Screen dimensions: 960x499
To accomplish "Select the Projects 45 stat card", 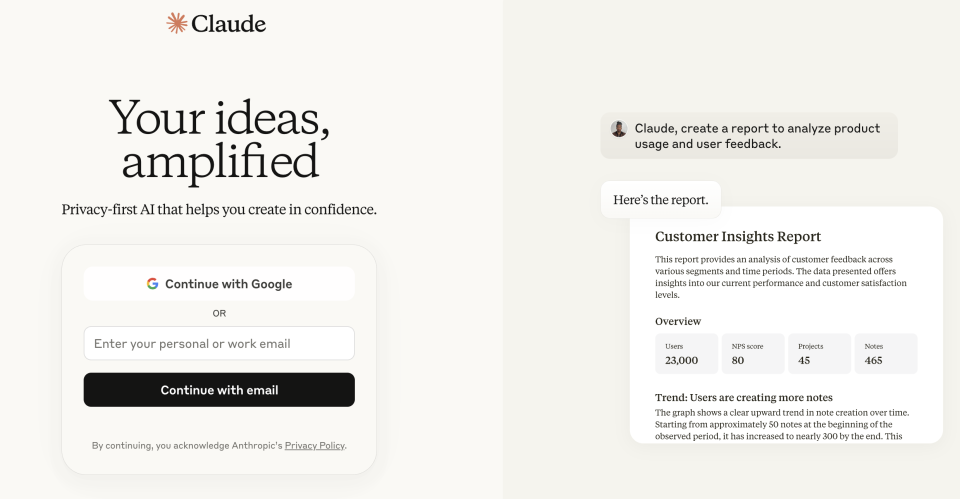I will [x=819, y=354].
